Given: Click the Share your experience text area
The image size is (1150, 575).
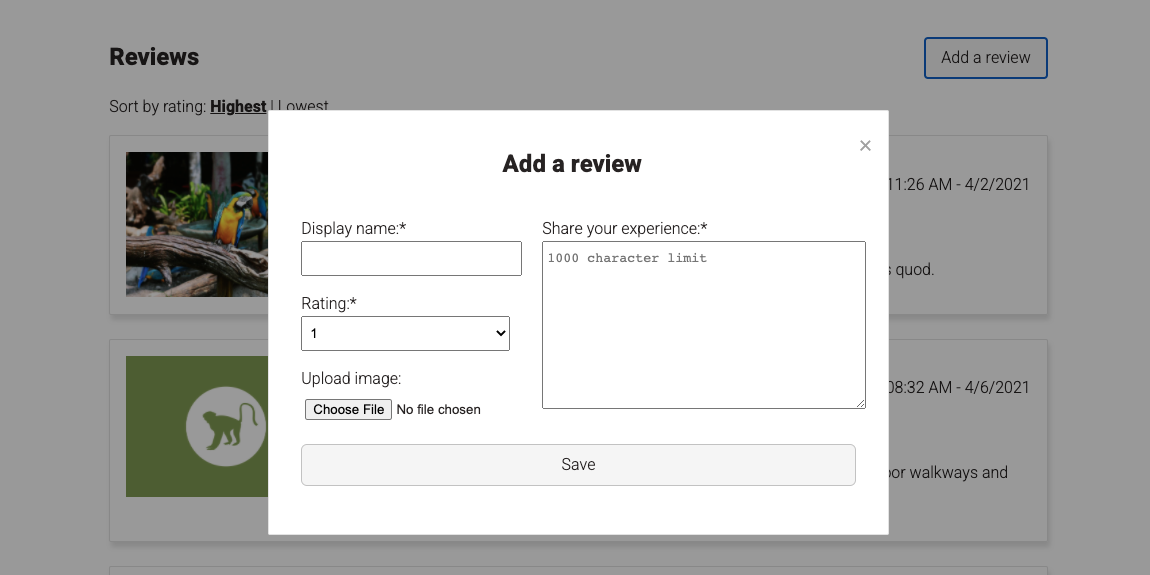Looking at the screenshot, I should pyautogui.click(x=703, y=325).
